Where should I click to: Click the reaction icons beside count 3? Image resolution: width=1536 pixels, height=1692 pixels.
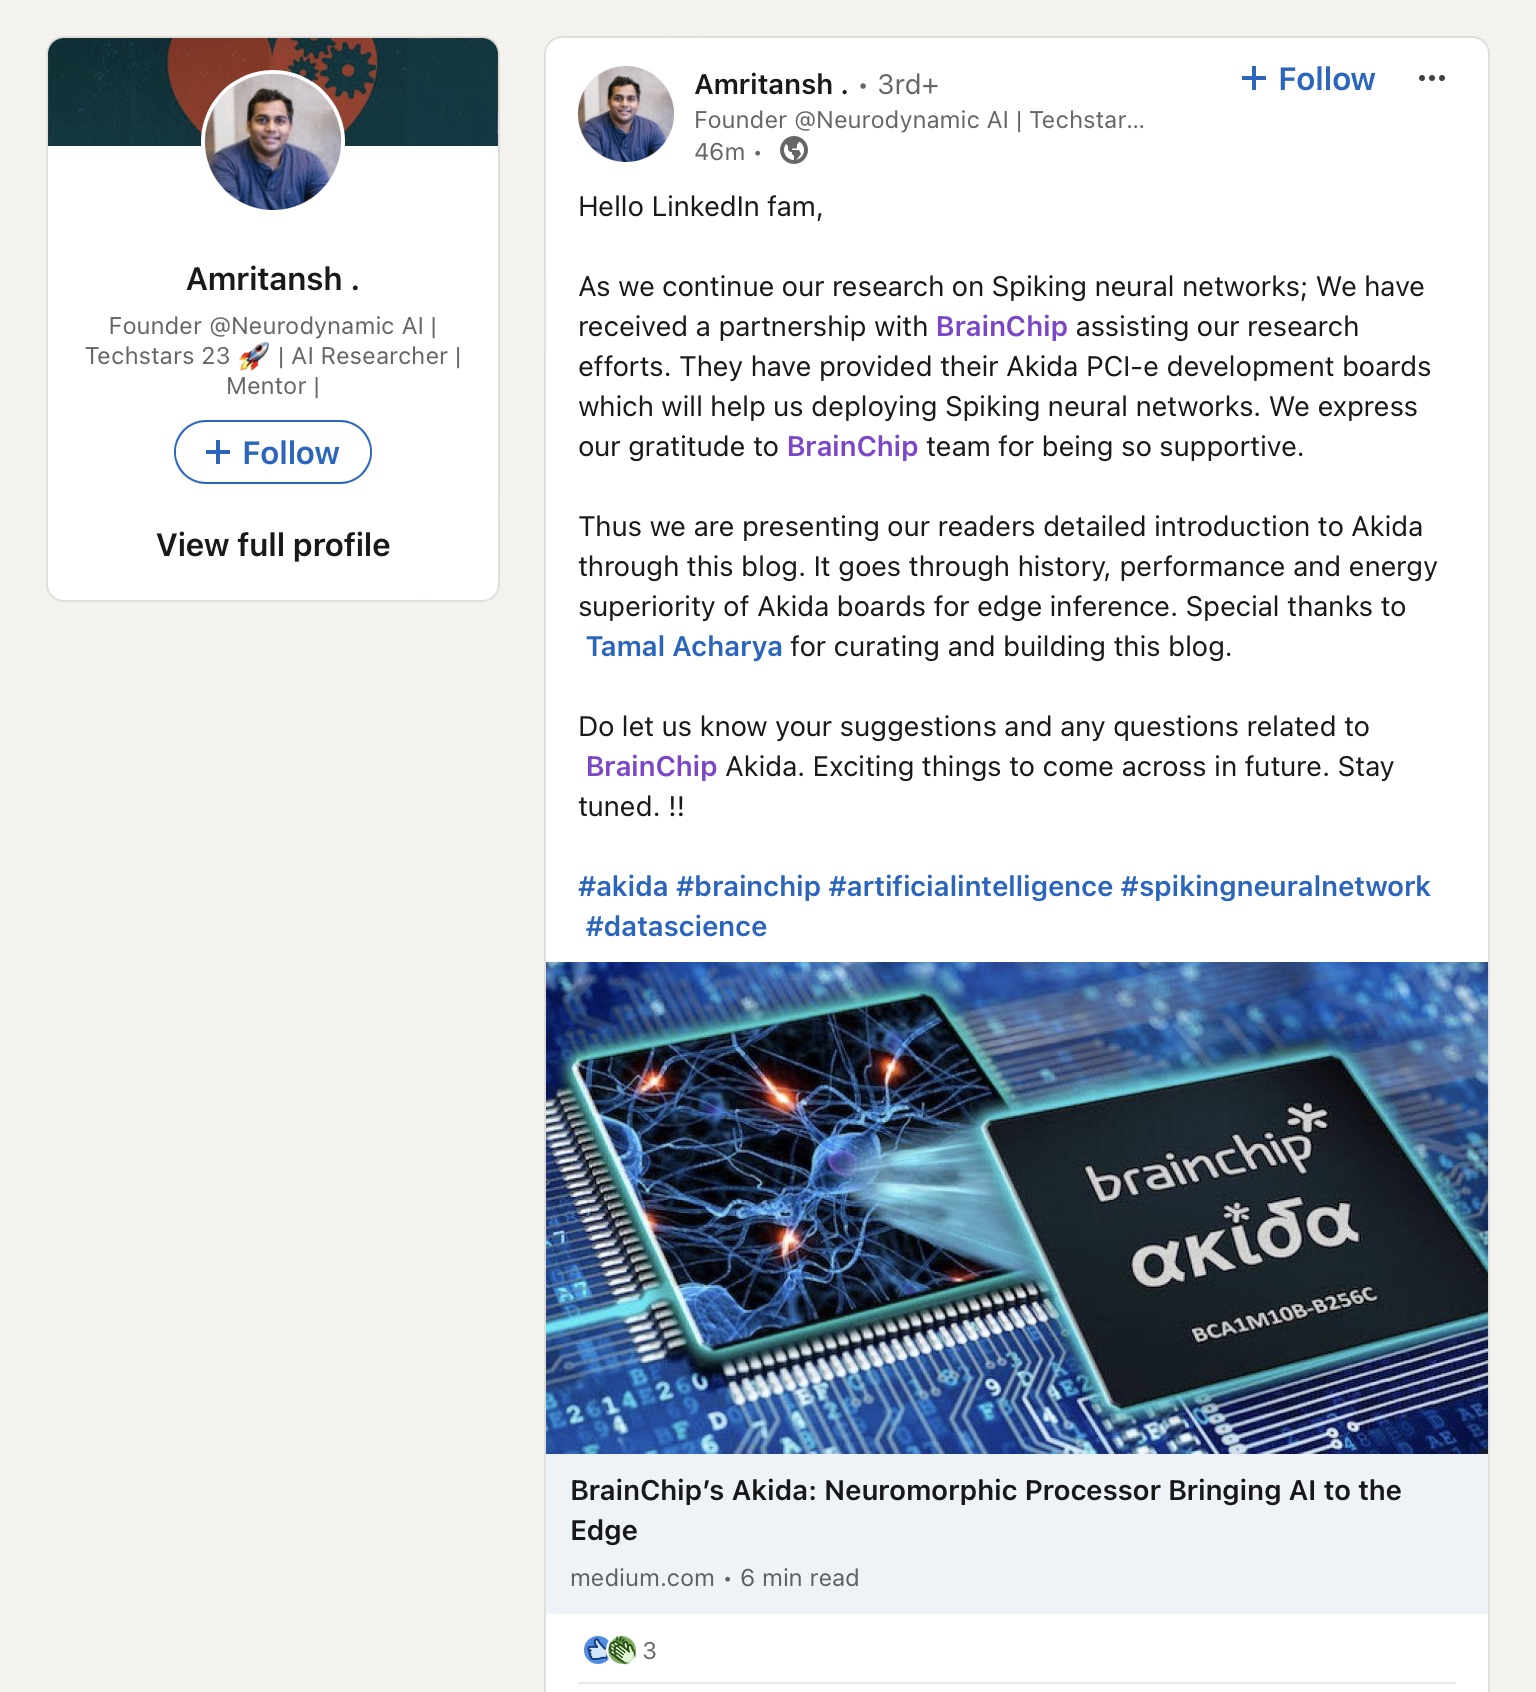pyautogui.click(x=609, y=1649)
